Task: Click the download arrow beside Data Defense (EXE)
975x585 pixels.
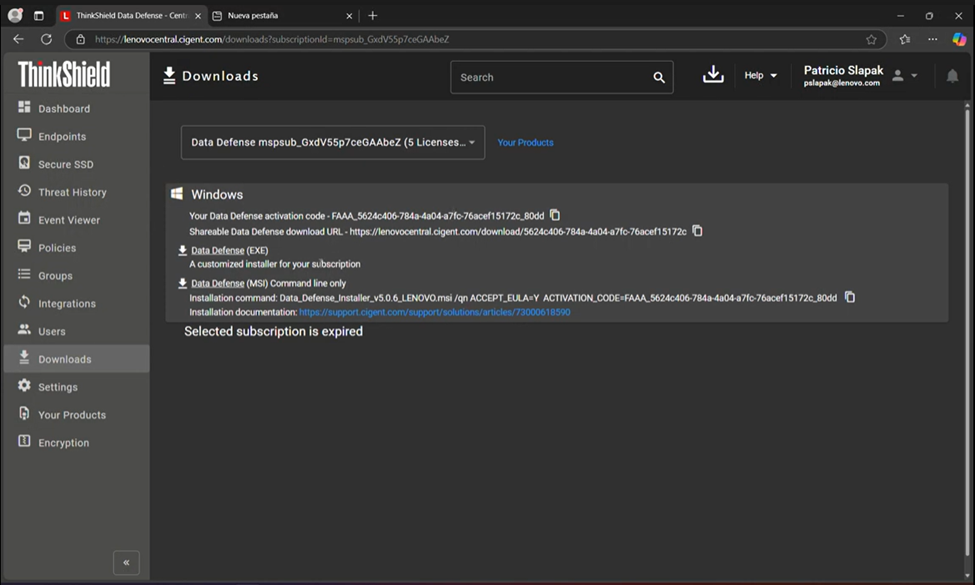Action: coord(183,250)
